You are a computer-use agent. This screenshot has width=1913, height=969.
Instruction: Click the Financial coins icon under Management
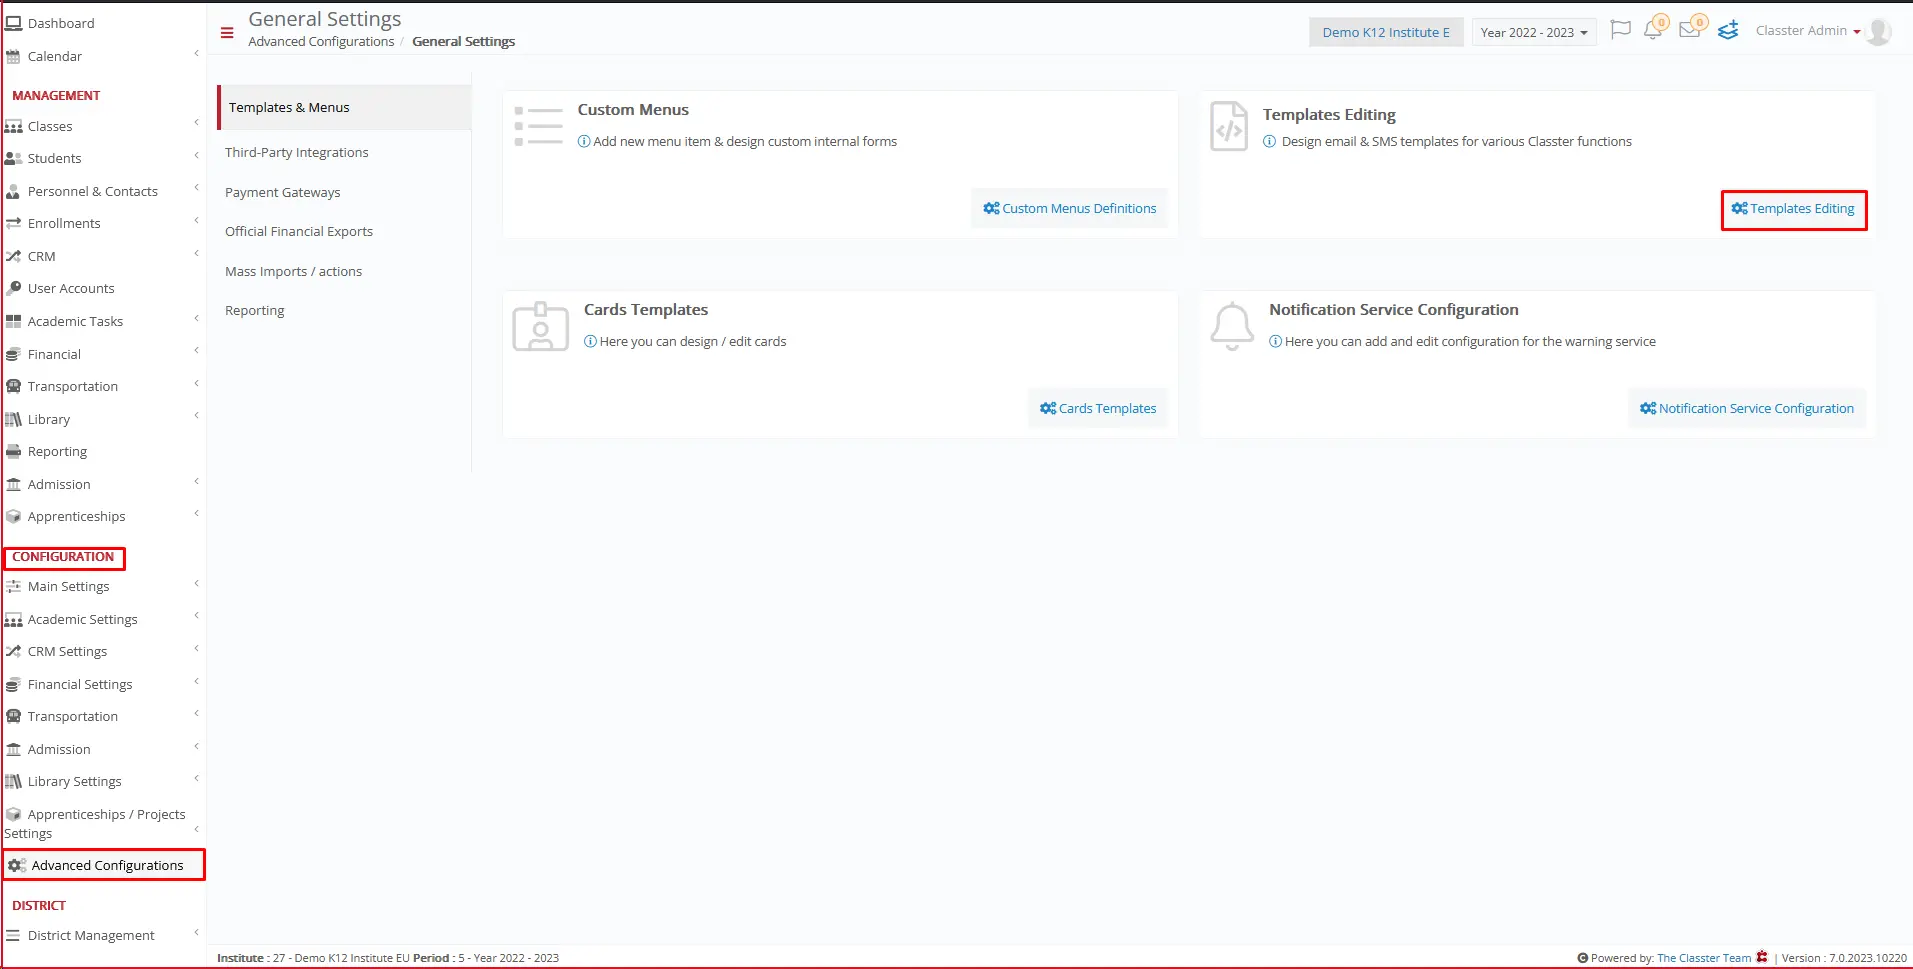point(14,355)
